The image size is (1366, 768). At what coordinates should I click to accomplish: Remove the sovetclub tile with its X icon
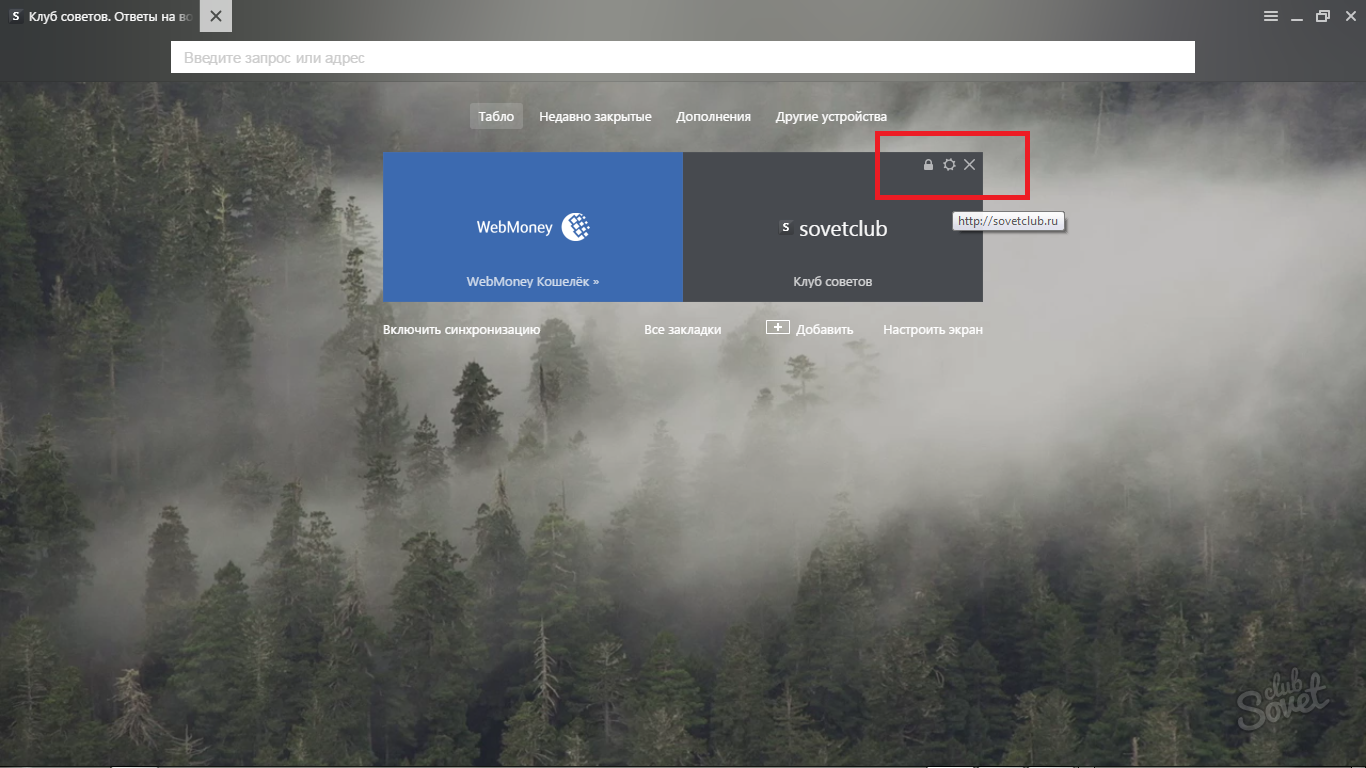click(969, 165)
